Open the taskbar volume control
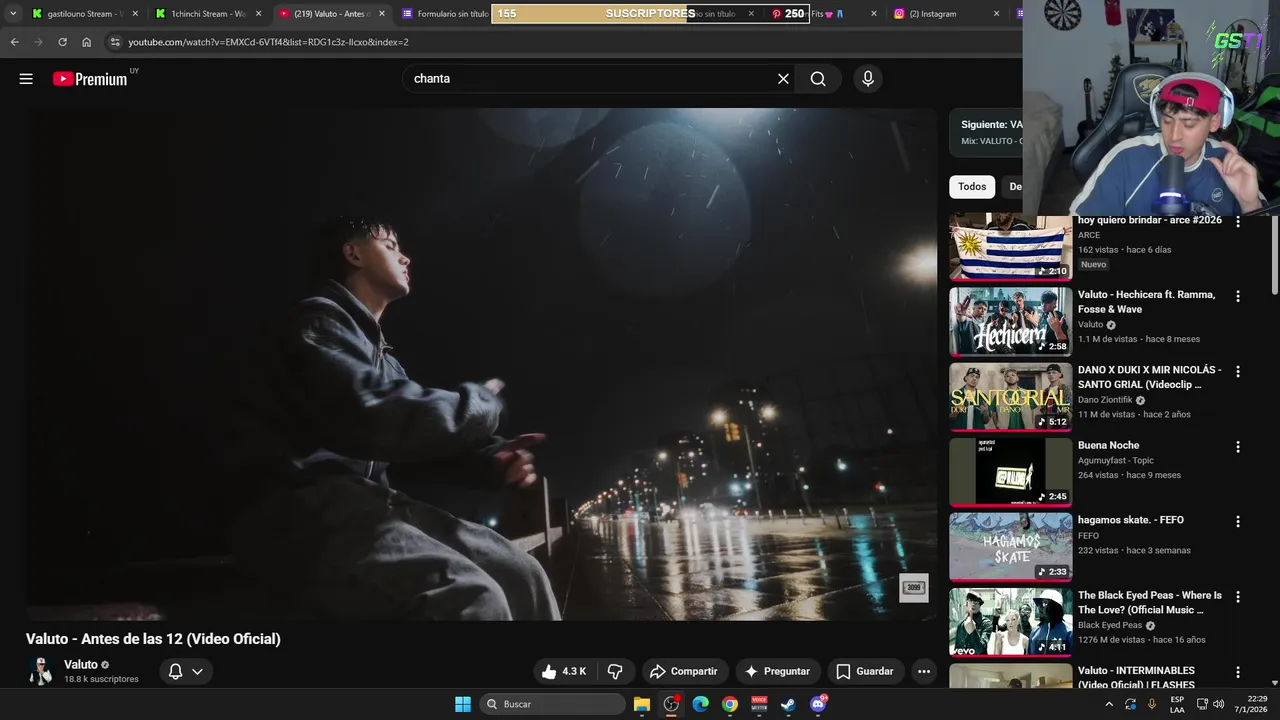The width and height of the screenshot is (1280, 720). click(1218, 704)
